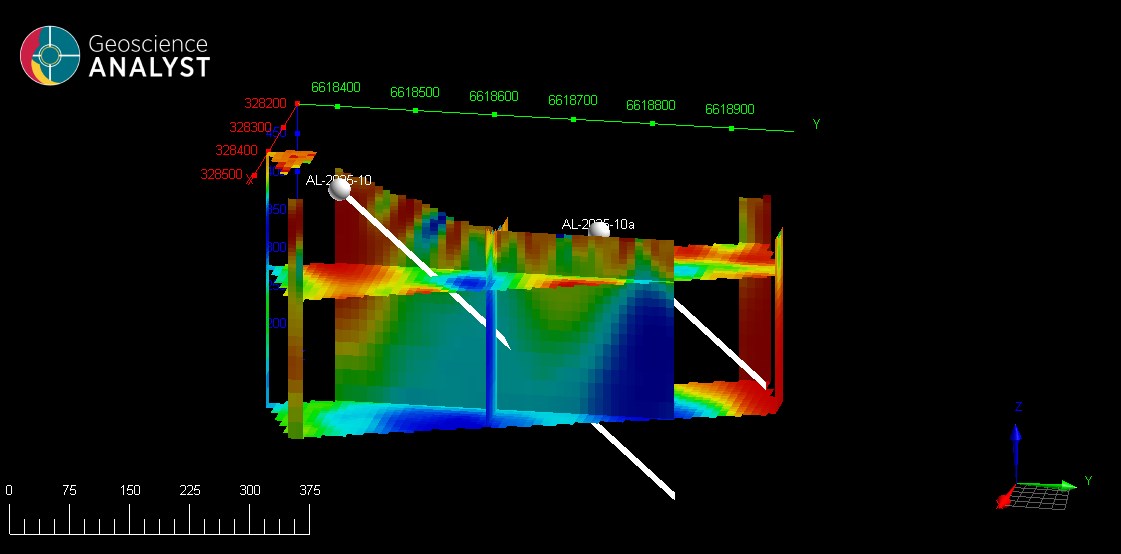The width and height of the screenshot is (1121, 554).
Task: Click the green Y label ending the northing axis
Action: tap(816, 125)
